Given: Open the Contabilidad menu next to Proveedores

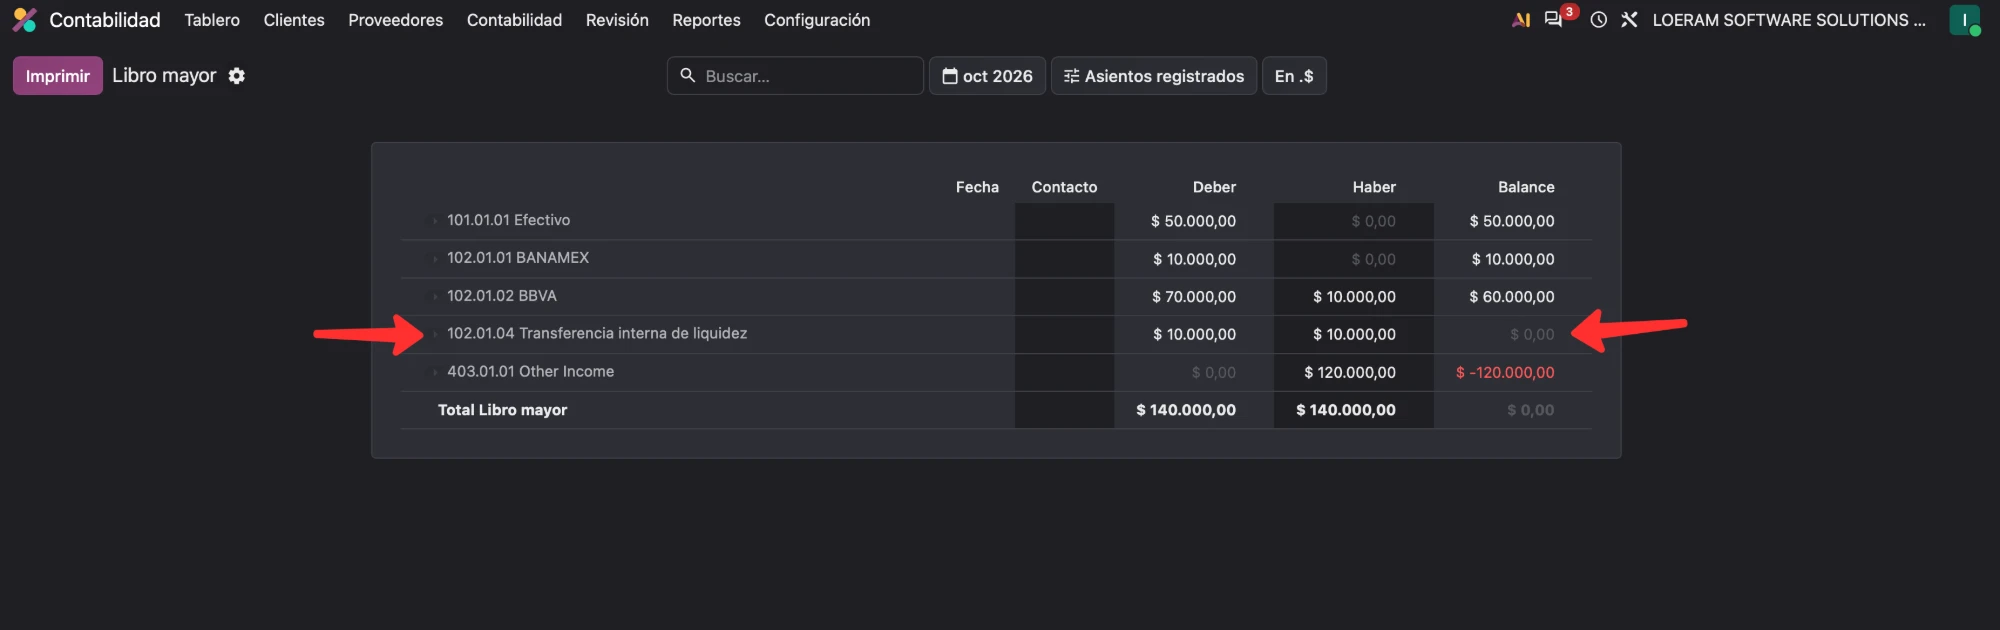Looking at the screenshot, I should (x=514, y=20).
